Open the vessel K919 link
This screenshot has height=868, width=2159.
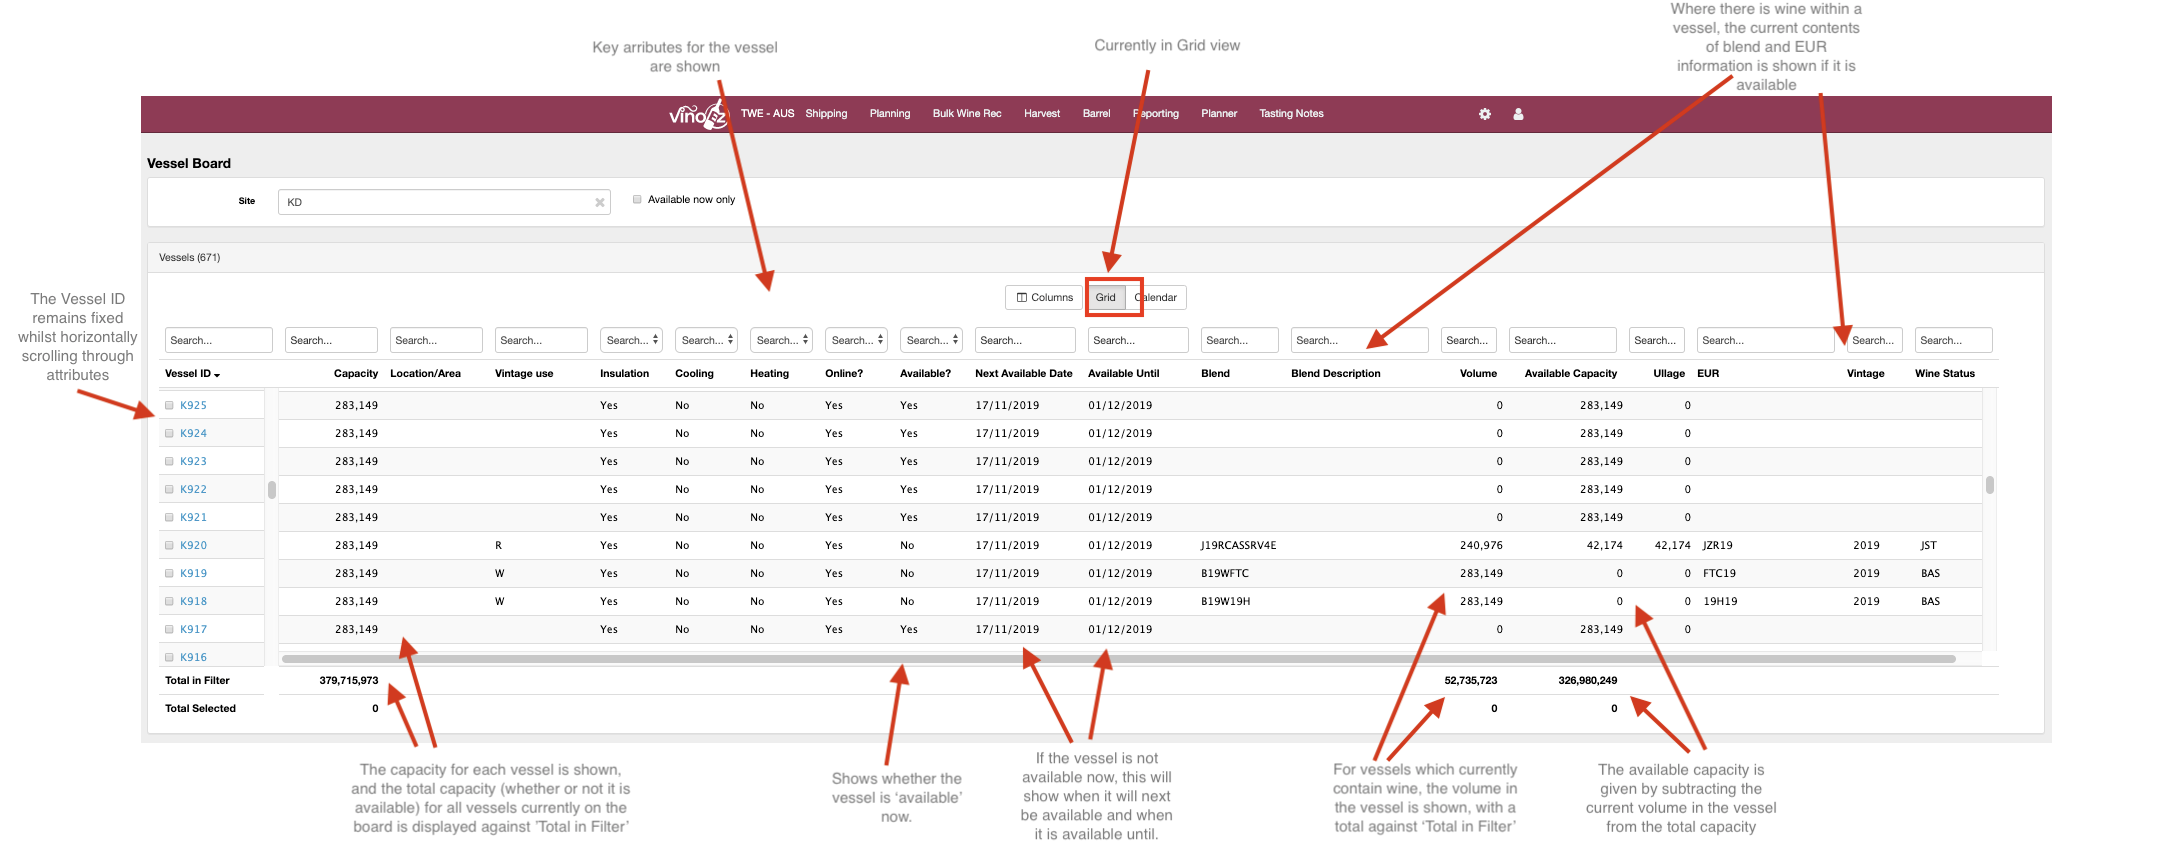click(194, 573)
